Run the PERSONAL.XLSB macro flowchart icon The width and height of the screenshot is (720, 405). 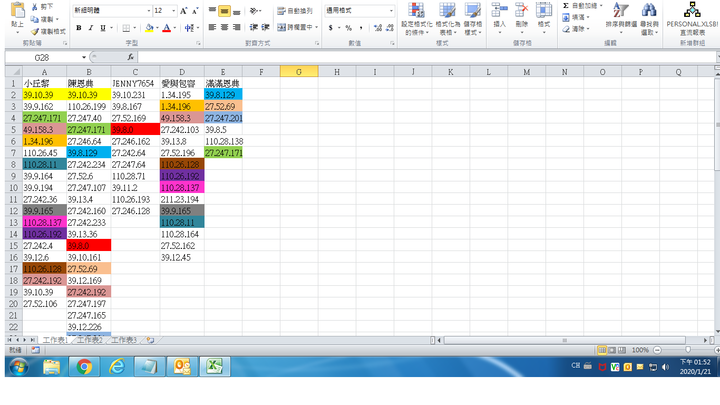coord(692,10)
